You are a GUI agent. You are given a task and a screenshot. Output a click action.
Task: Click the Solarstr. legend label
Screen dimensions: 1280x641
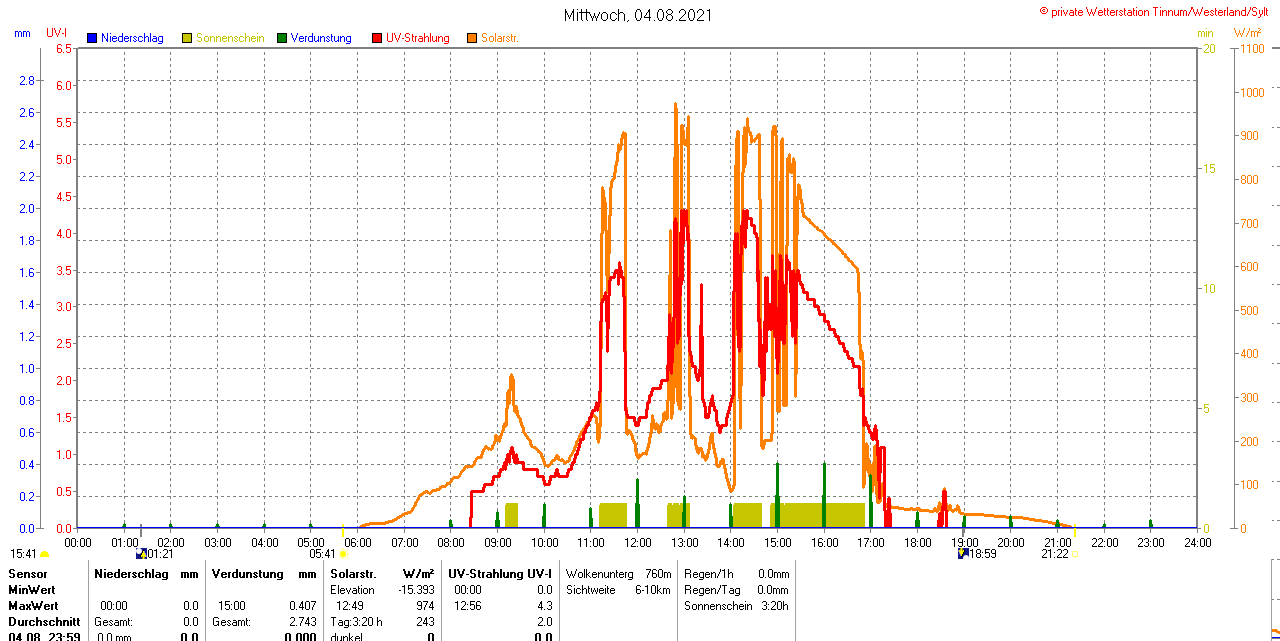[x=500, y=38]
